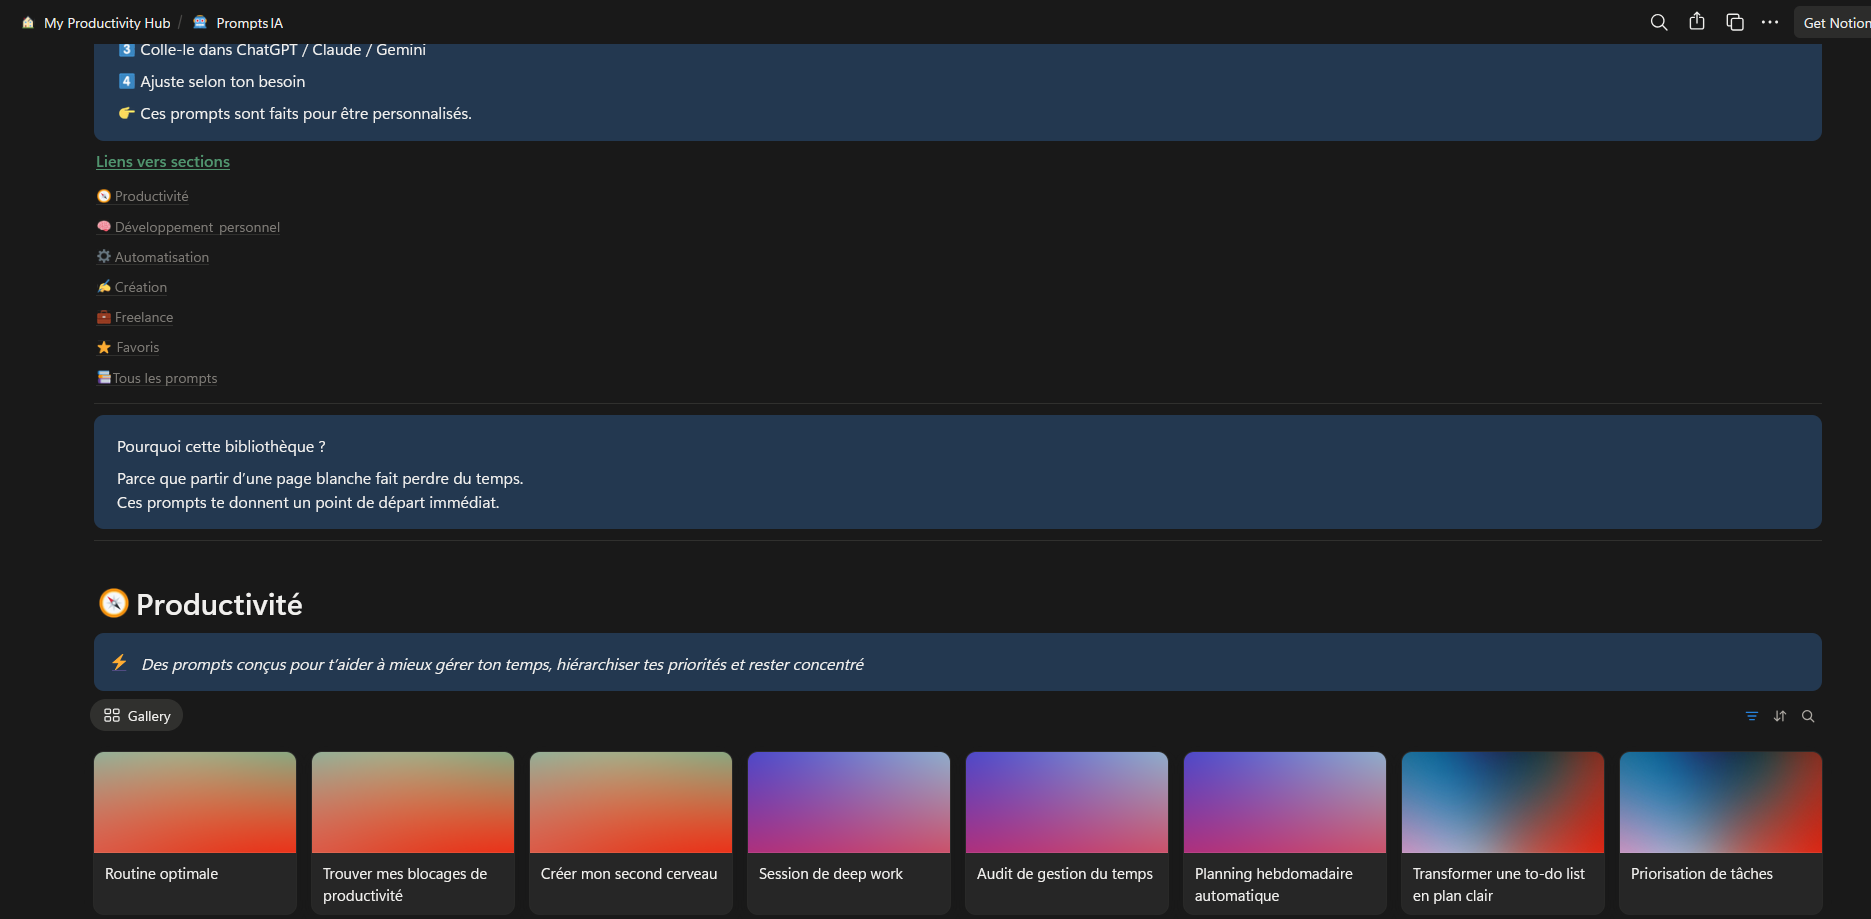
Task: Go to My Productivity Hub breadcrumb
Action: (106, 23)
